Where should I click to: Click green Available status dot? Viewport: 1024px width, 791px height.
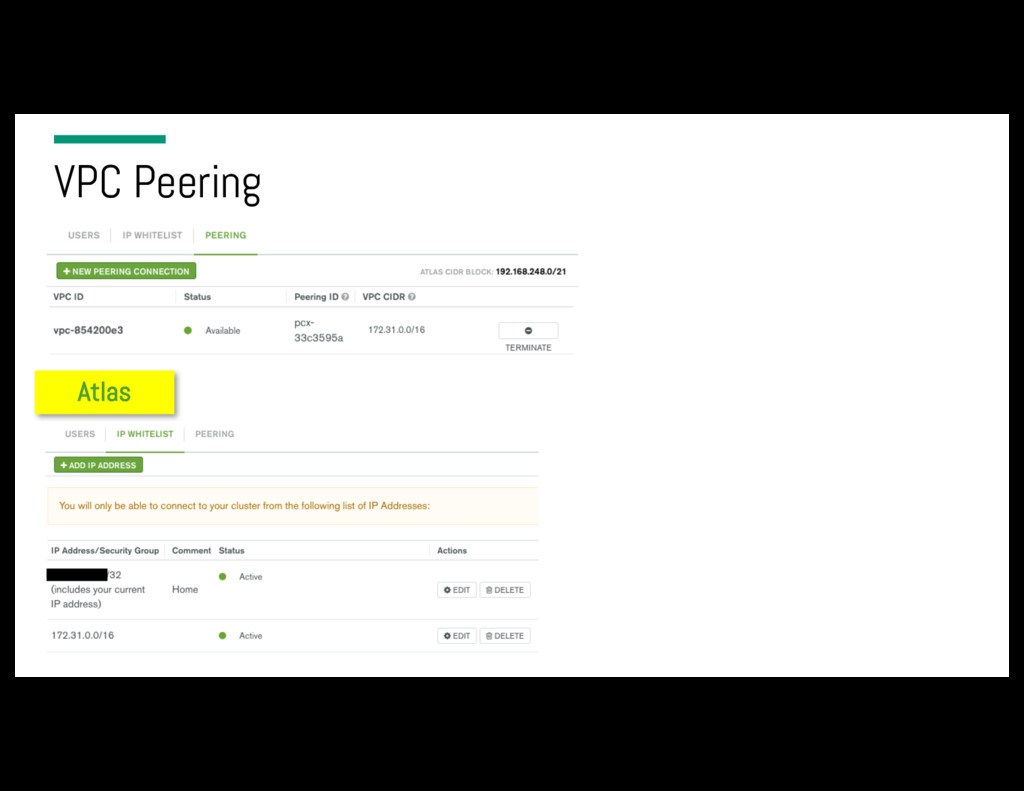188,331
